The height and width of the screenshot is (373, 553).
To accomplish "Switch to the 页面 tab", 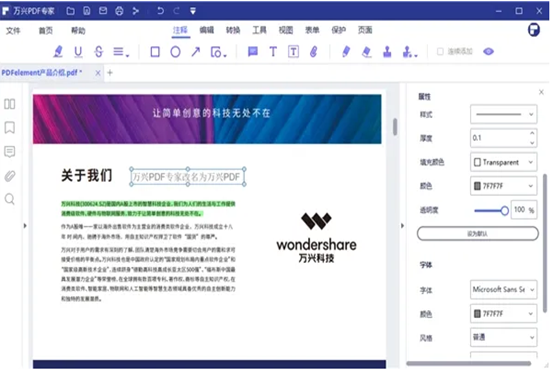I will (x=365, y=30).
